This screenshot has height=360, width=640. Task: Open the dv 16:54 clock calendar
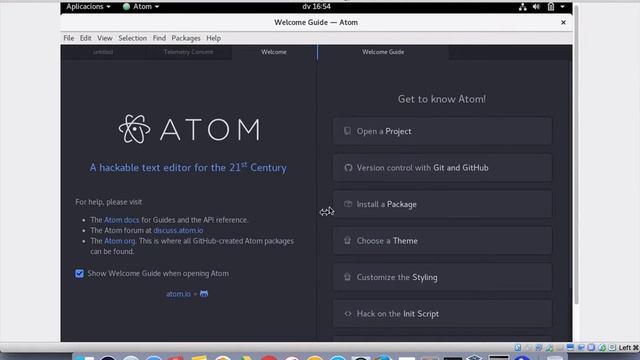click(316, 7)
